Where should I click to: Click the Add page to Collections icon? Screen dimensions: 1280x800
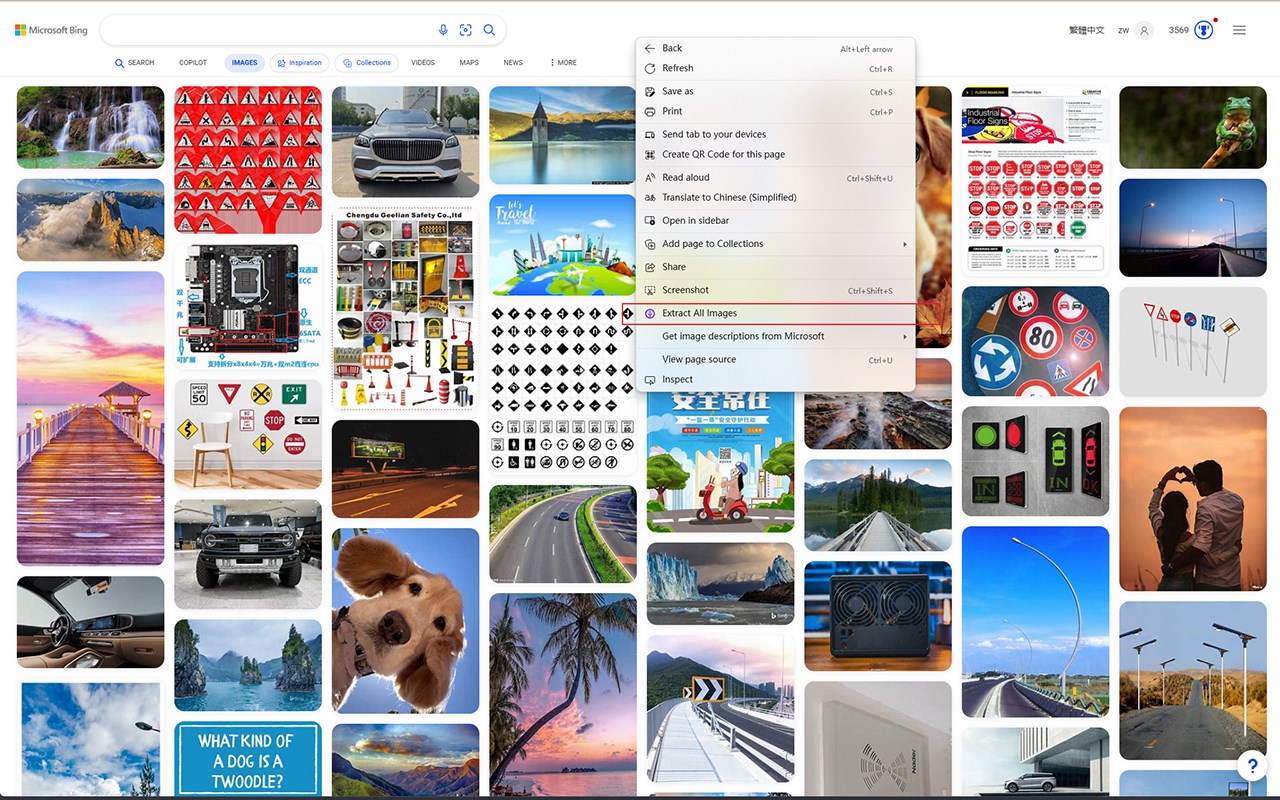click(x=650, y=244)
